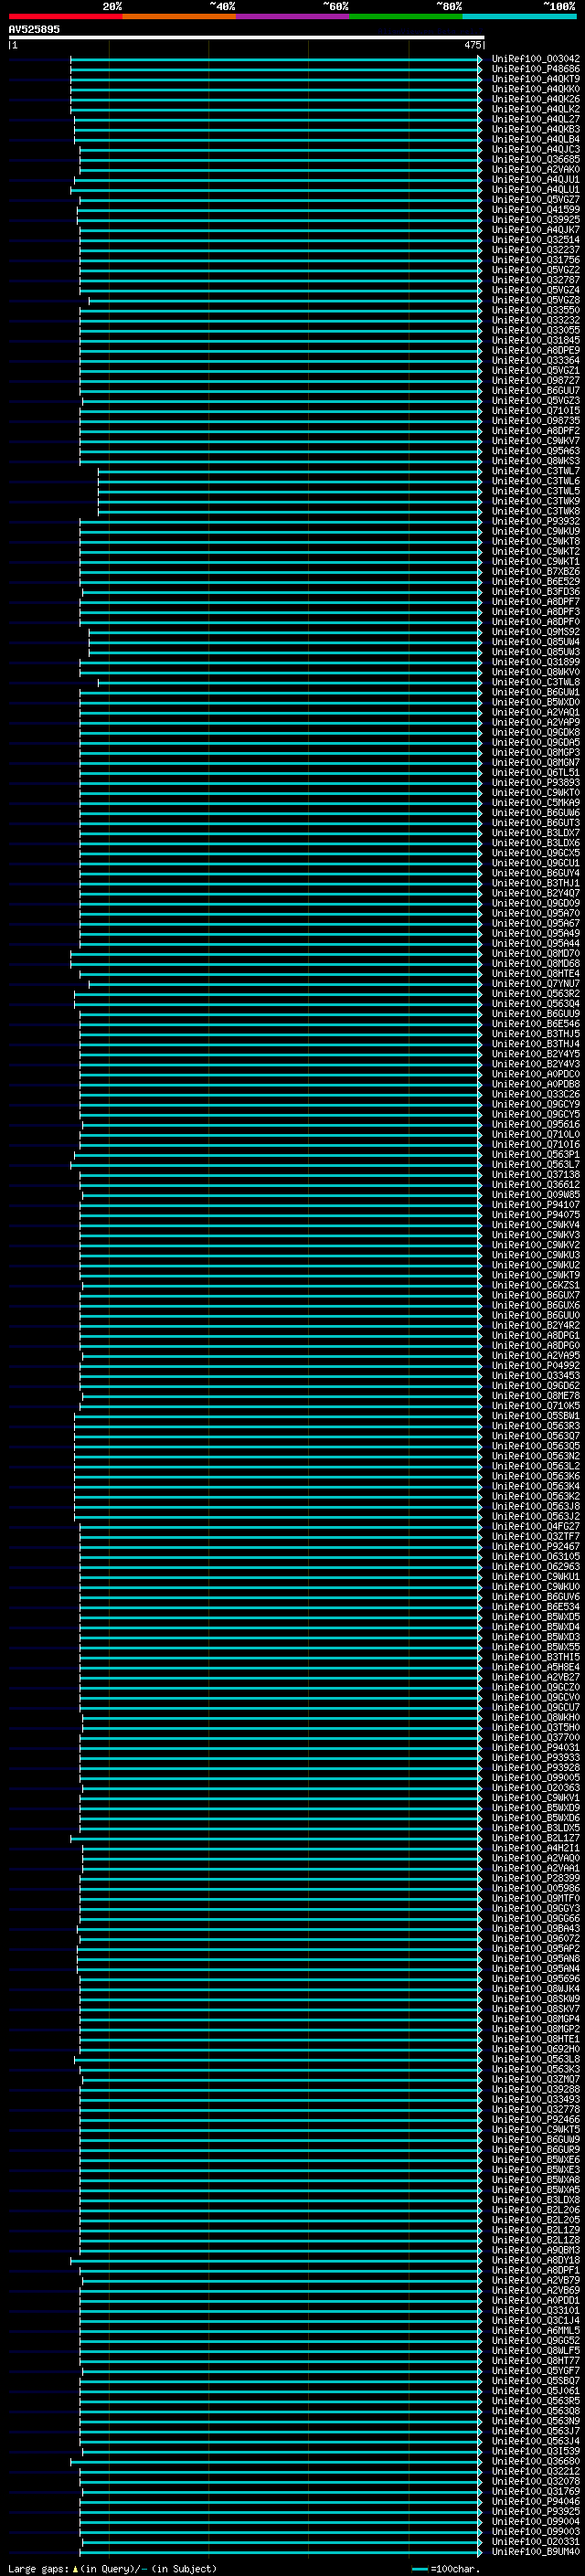
Task: Open hit UniRef100_Q5YGF7
Action: coord(536,2370)
